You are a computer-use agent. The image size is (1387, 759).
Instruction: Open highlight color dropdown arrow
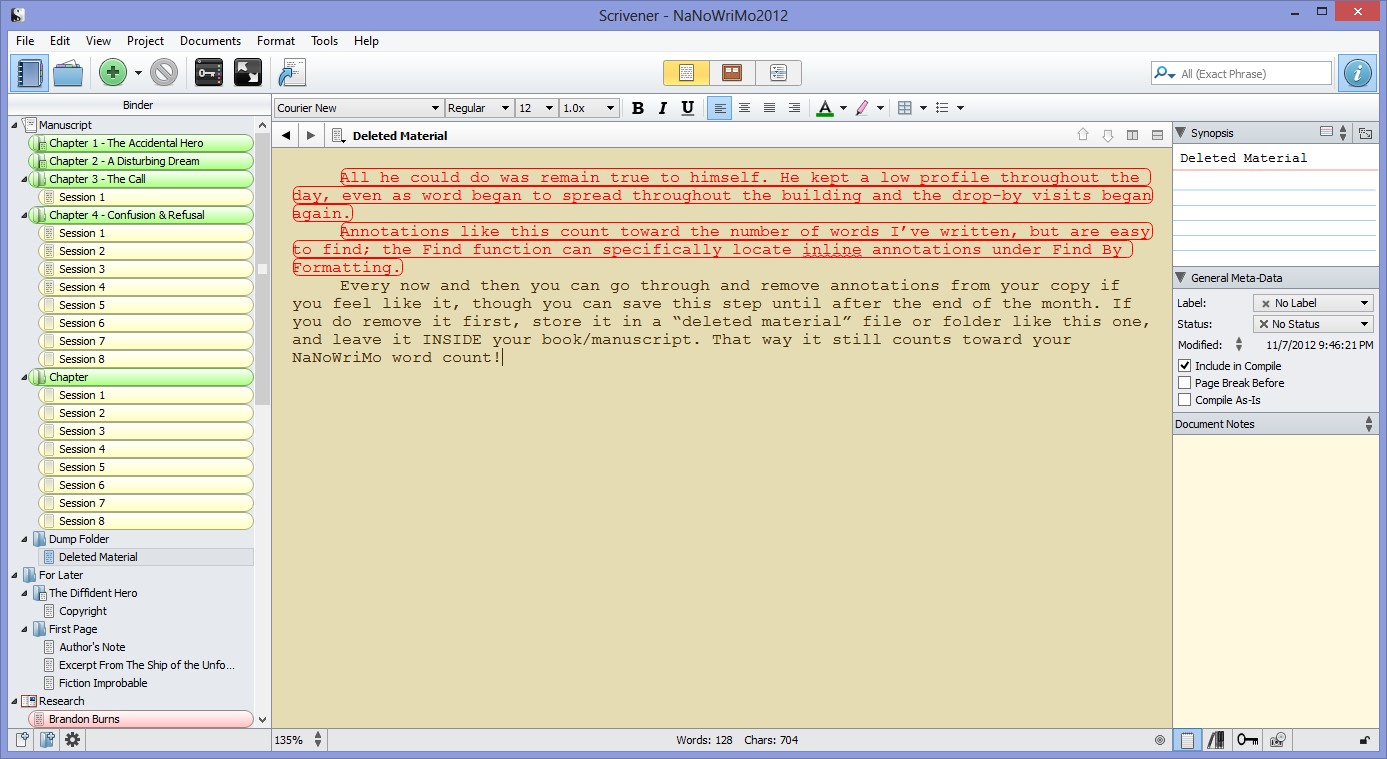(x=882, y=108)
